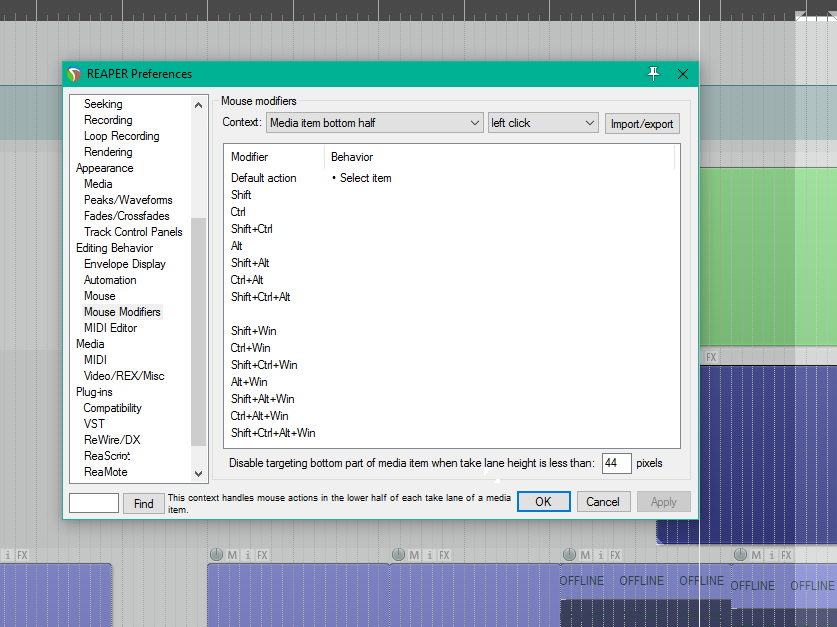Click the preferences category list scrollbar thumb
837x627 pixels.
pyautogui.click(x=199, y=331)
